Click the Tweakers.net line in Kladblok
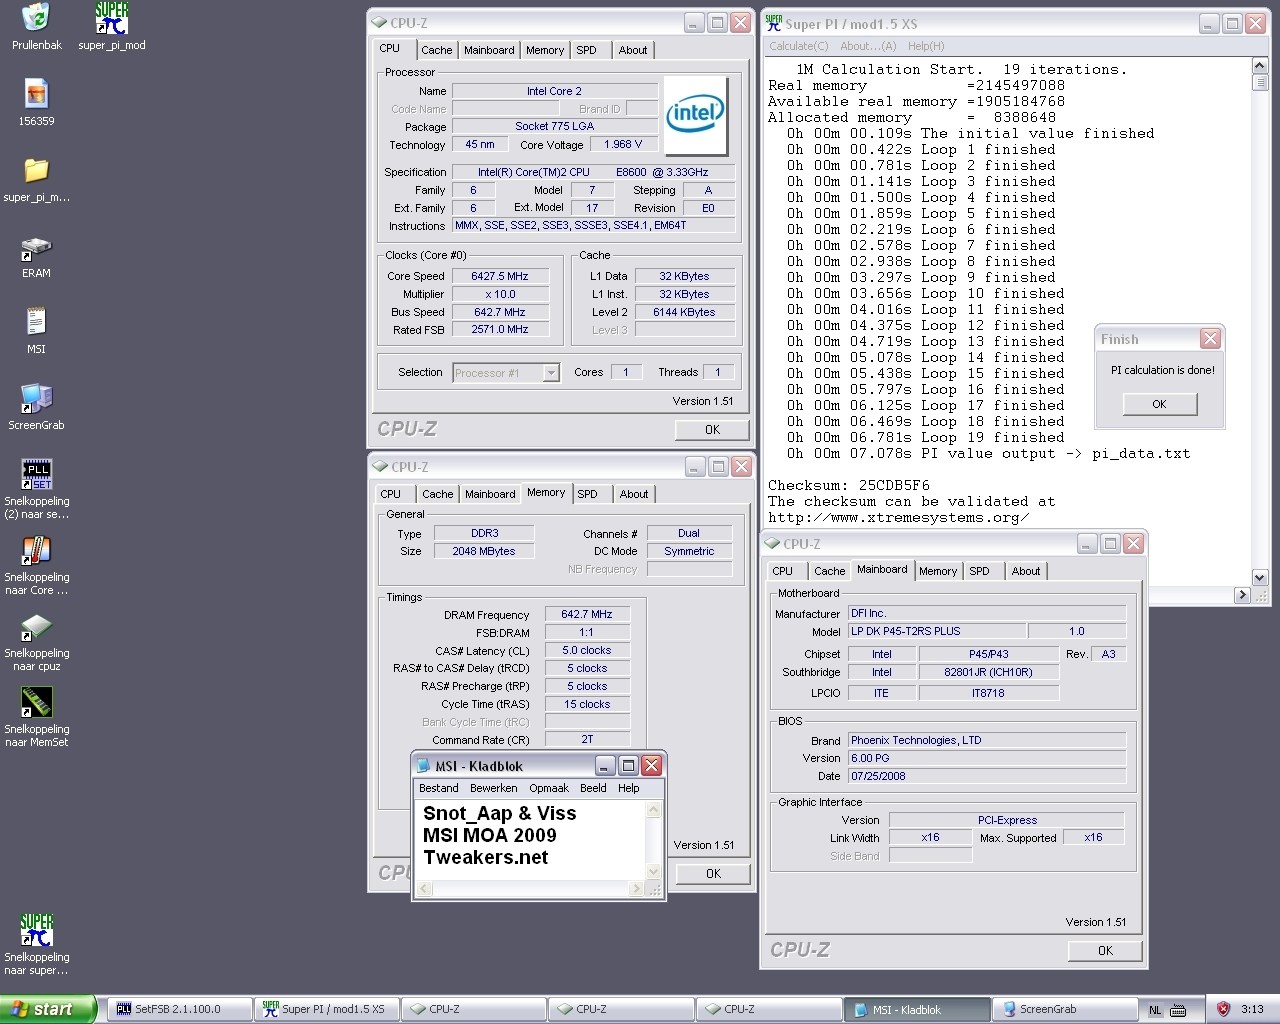This screenshot has height=1024, width=1280. (486, 857)
